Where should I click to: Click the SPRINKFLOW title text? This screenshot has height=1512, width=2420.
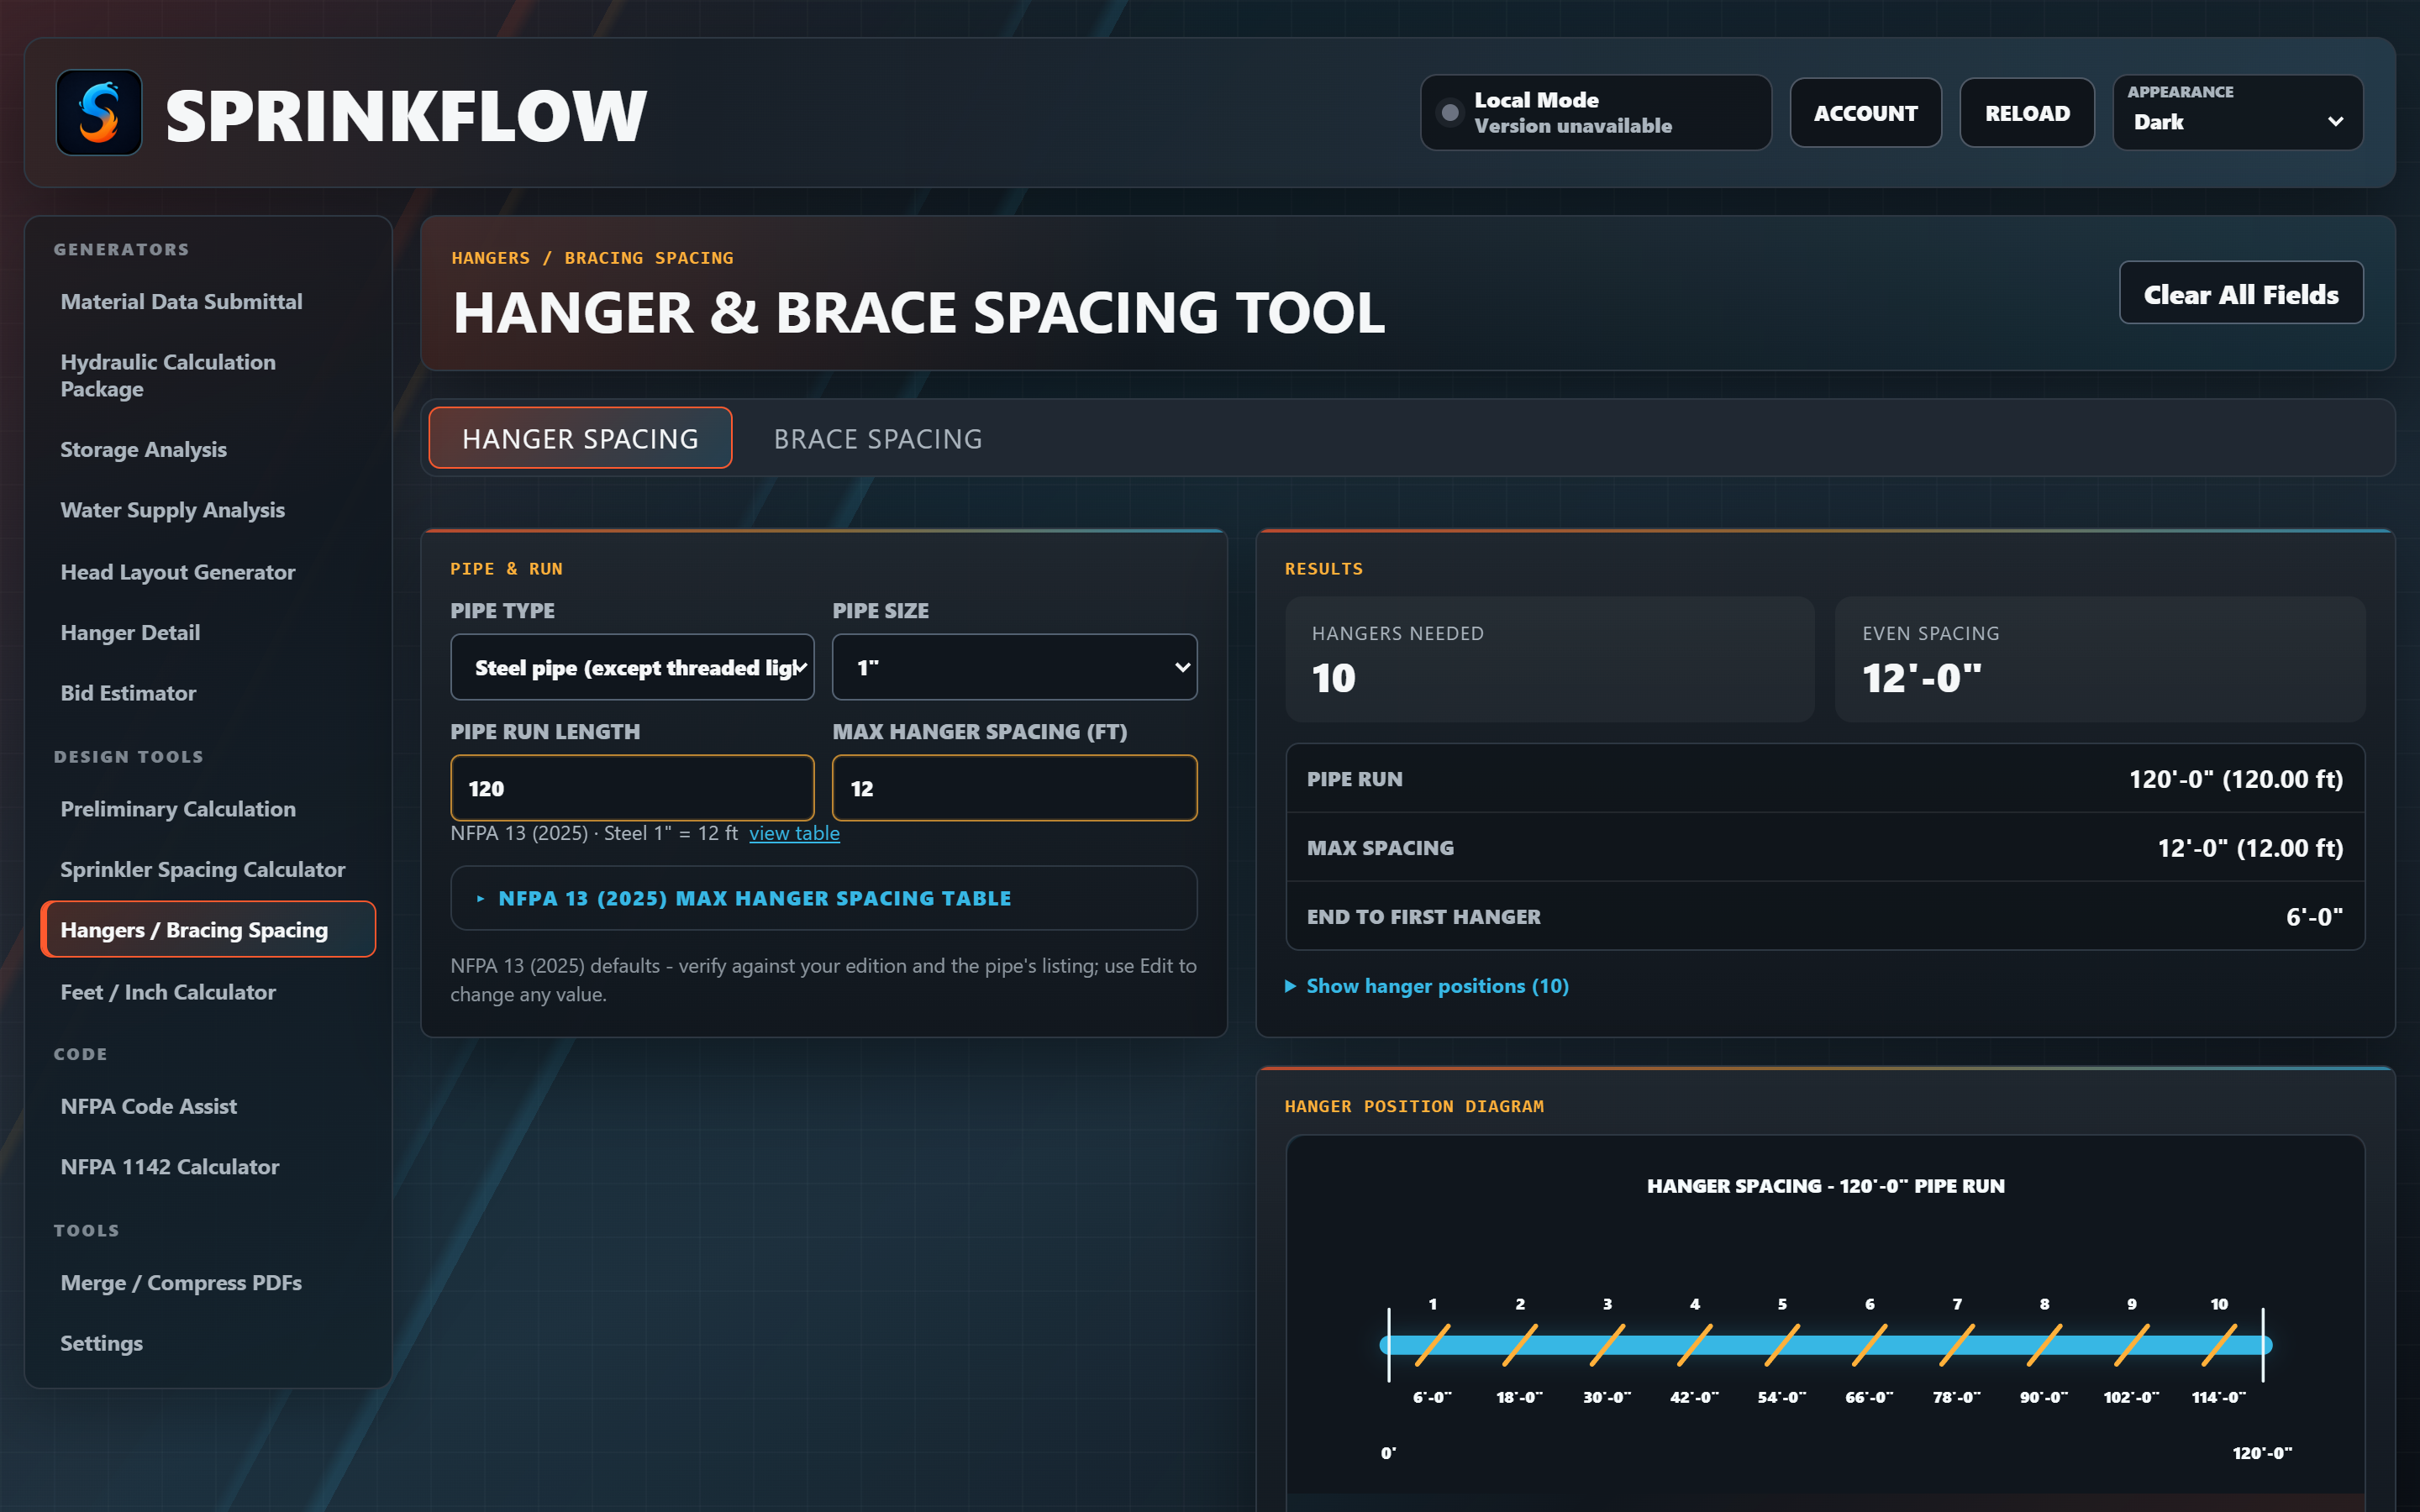pyautogui.click(x=406, y=115)
